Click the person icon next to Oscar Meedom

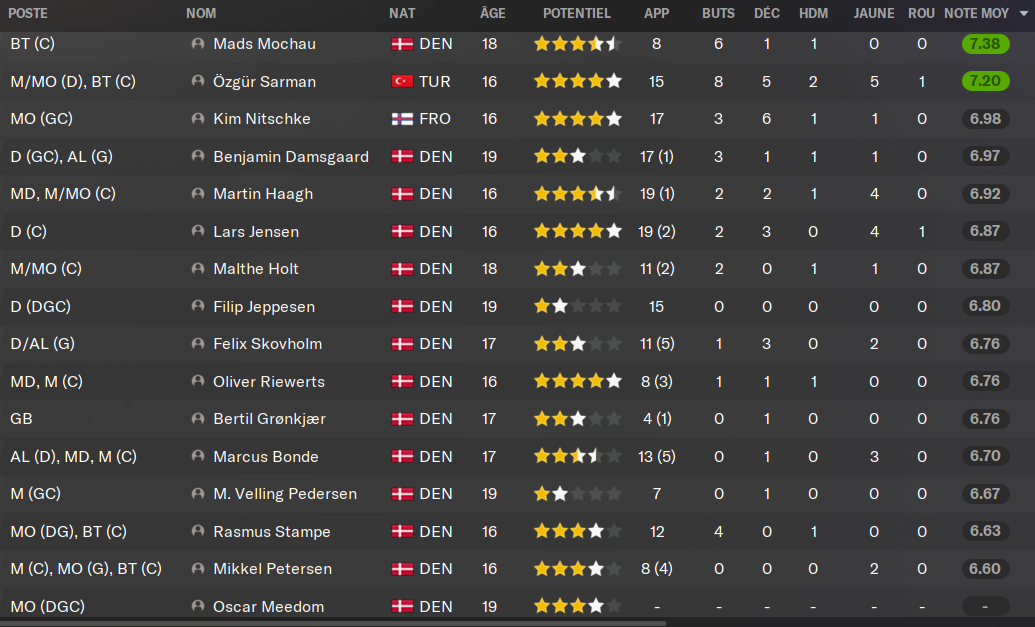coord(197,606)
